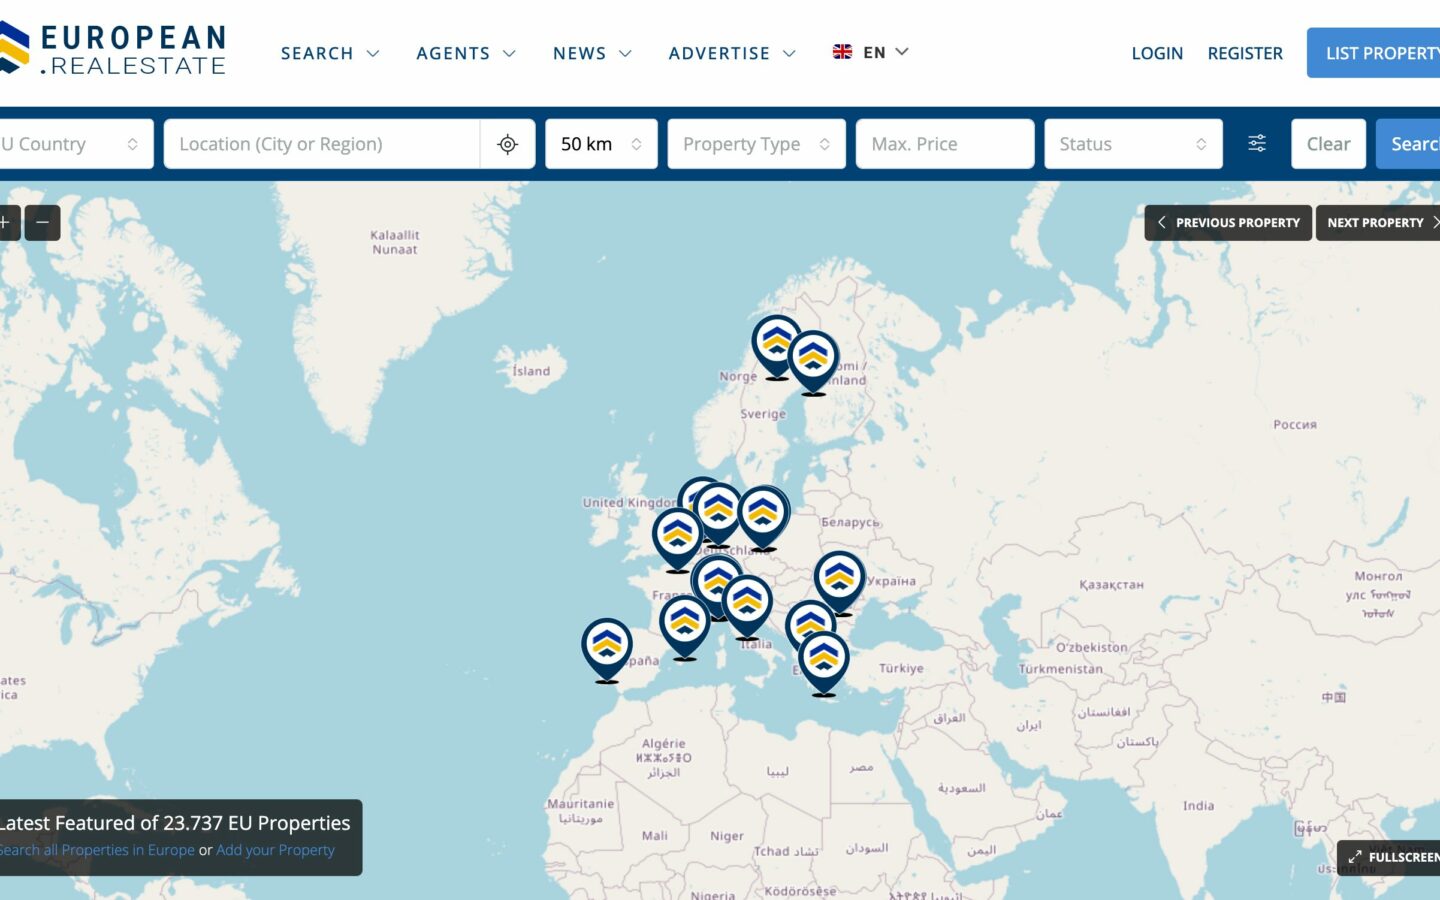Screen dimensions: 1440x900
Task: Open the Status dropdown
Action: pos(1132,144)
